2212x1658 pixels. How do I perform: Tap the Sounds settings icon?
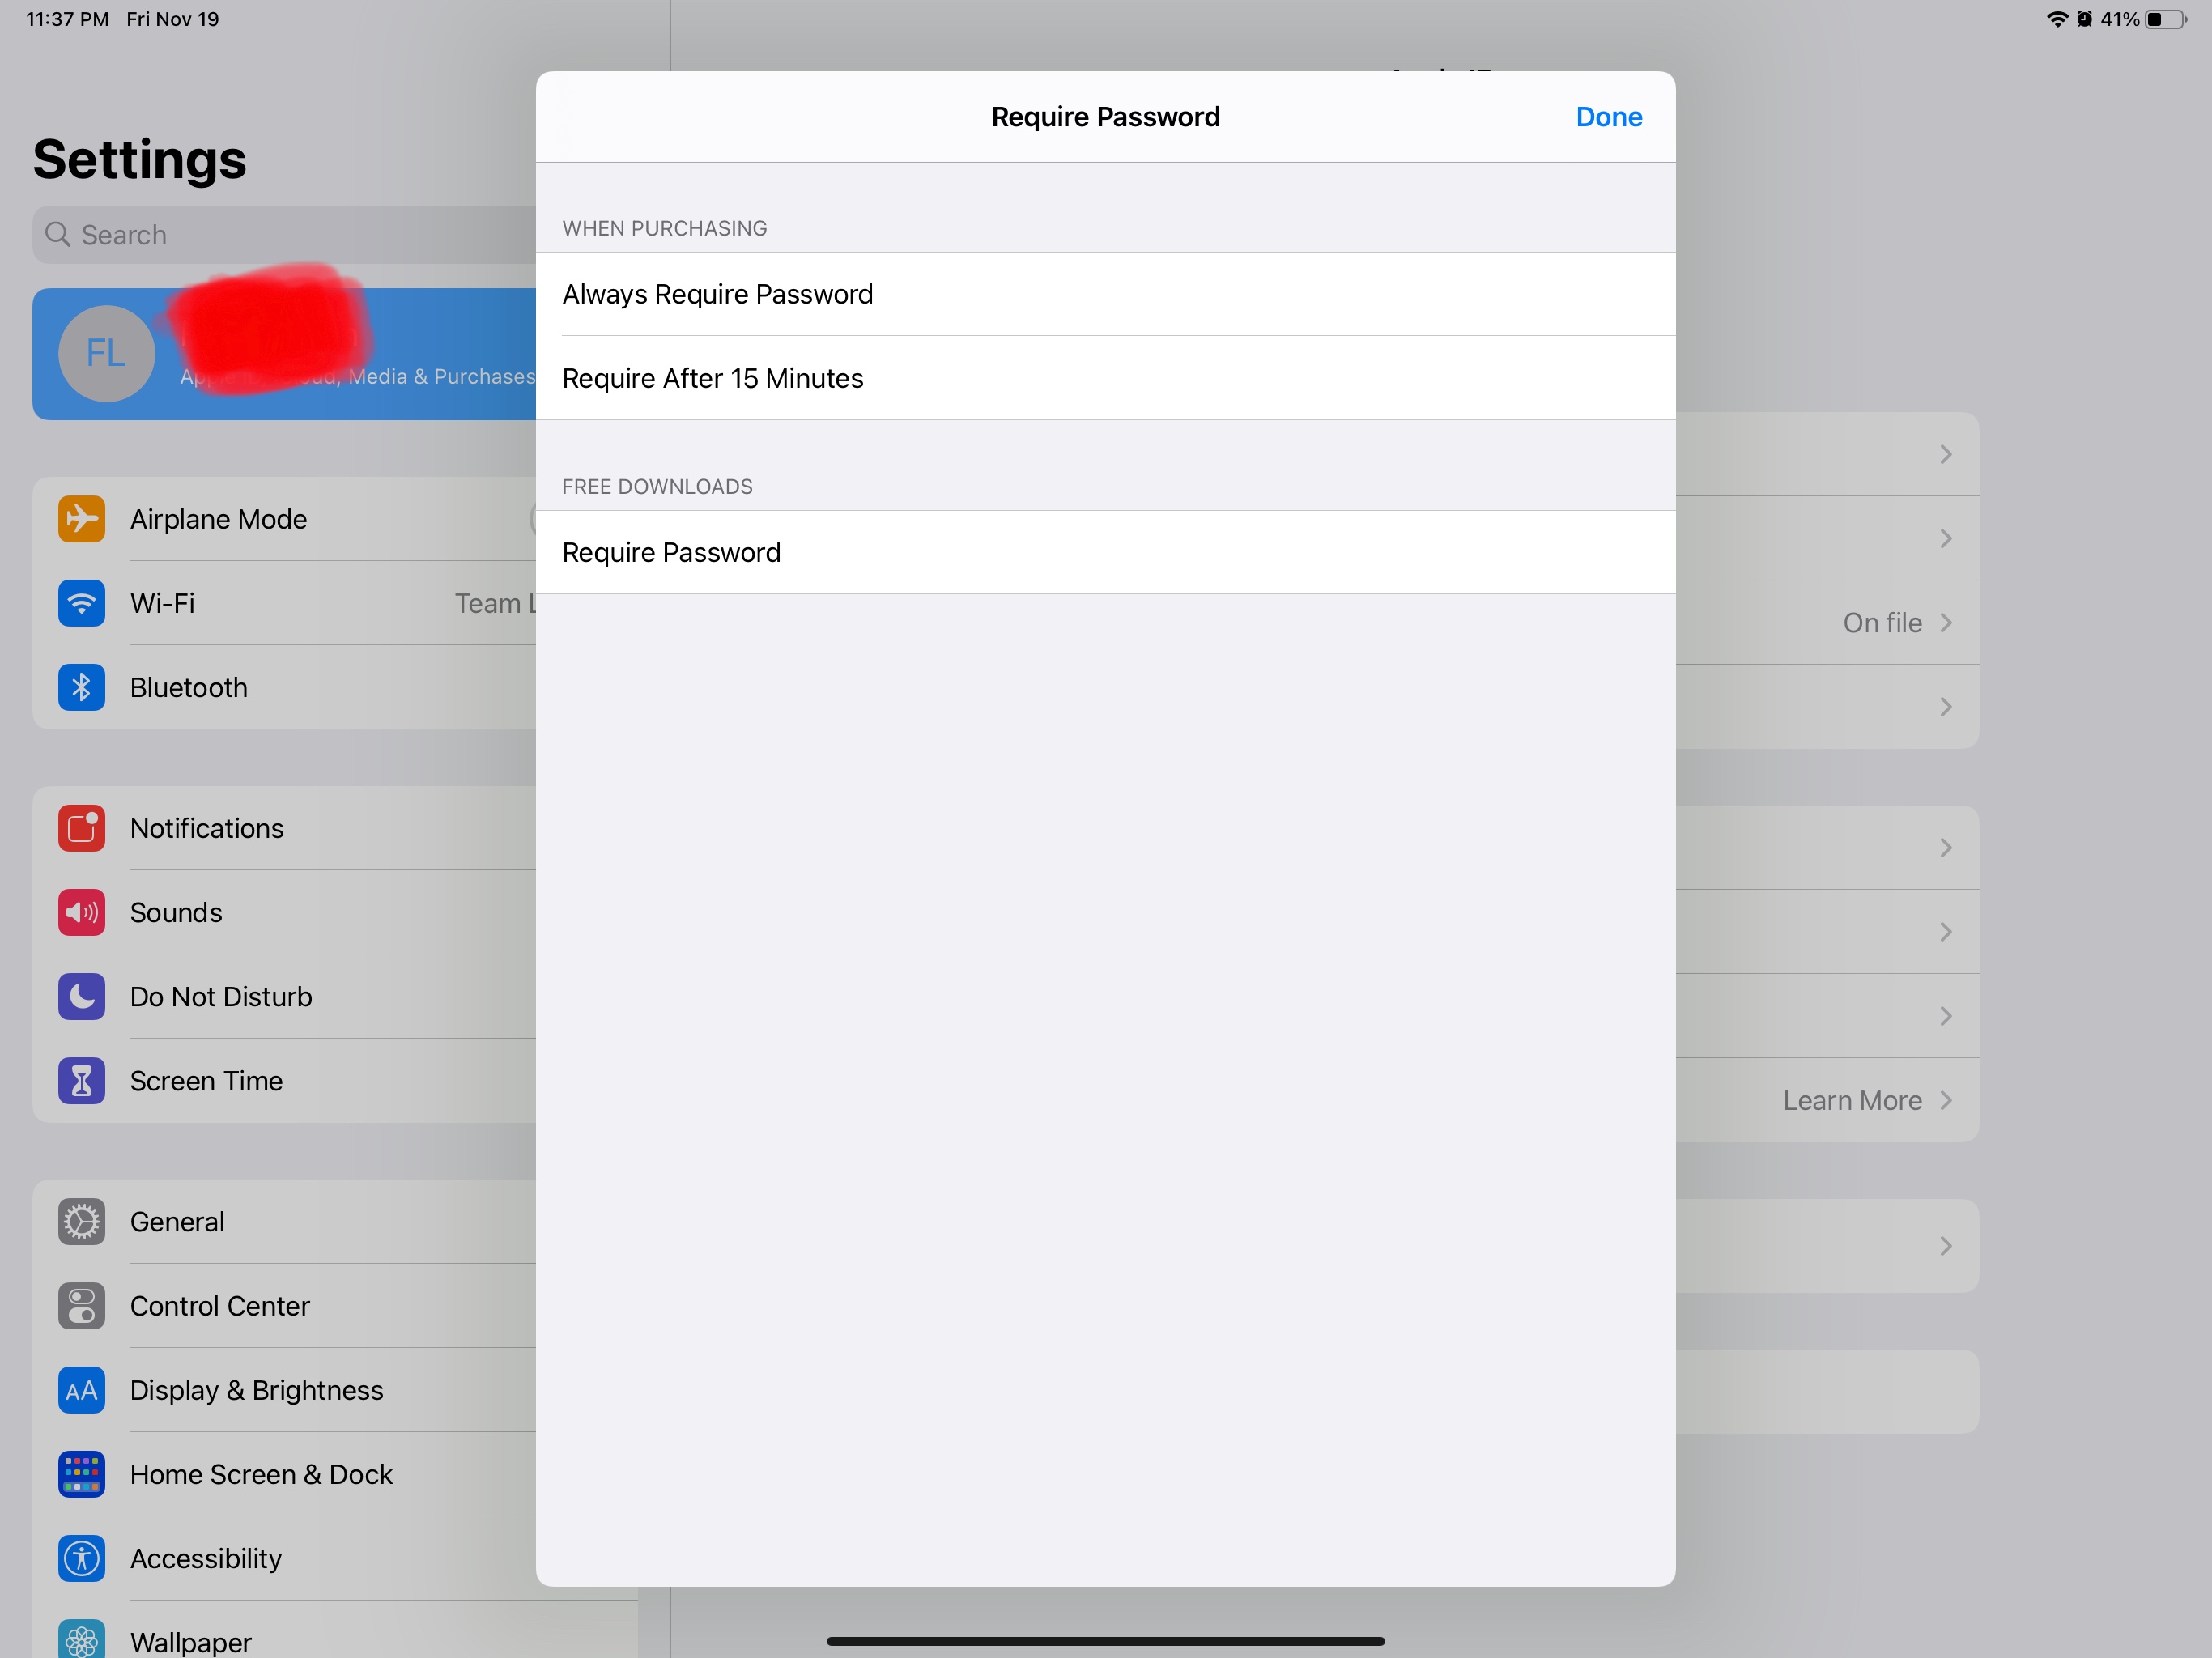pyautogui.click(x=80, y=911)
